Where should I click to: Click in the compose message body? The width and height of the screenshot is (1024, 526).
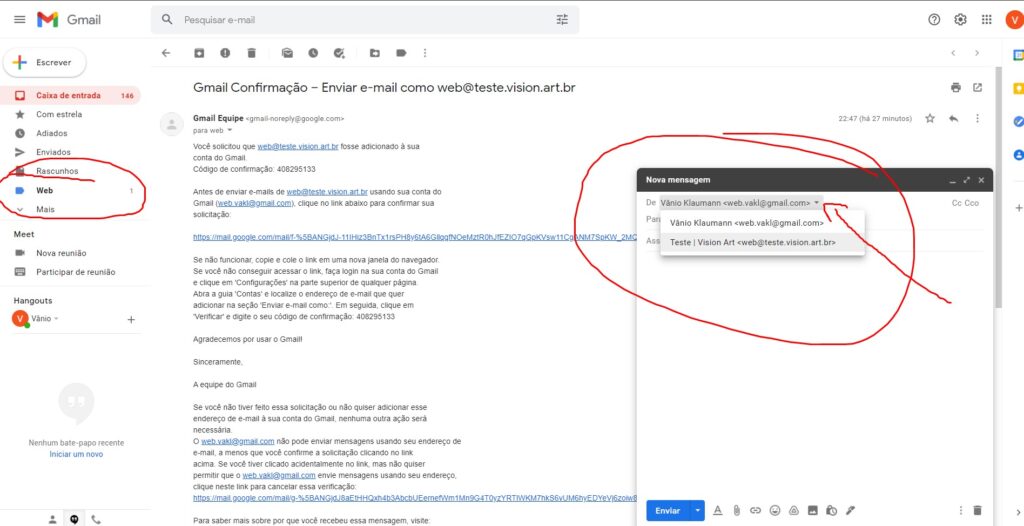814,372
